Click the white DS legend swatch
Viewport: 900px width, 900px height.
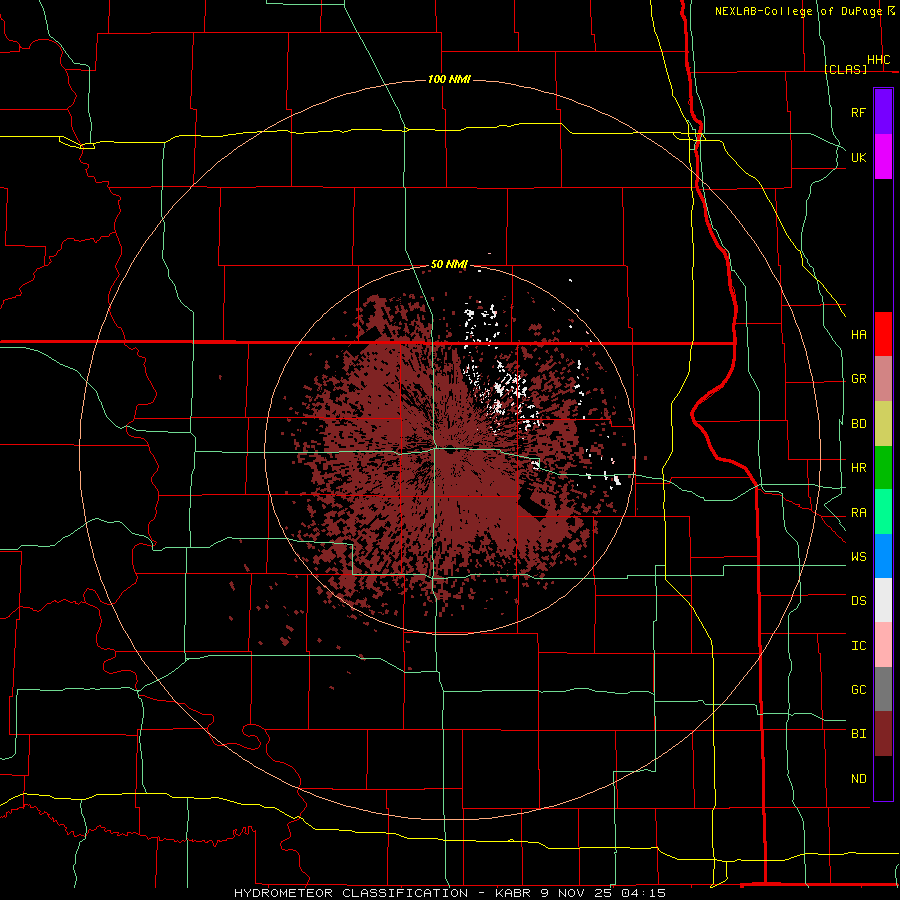pyautogui.click(x=883, y=600)
